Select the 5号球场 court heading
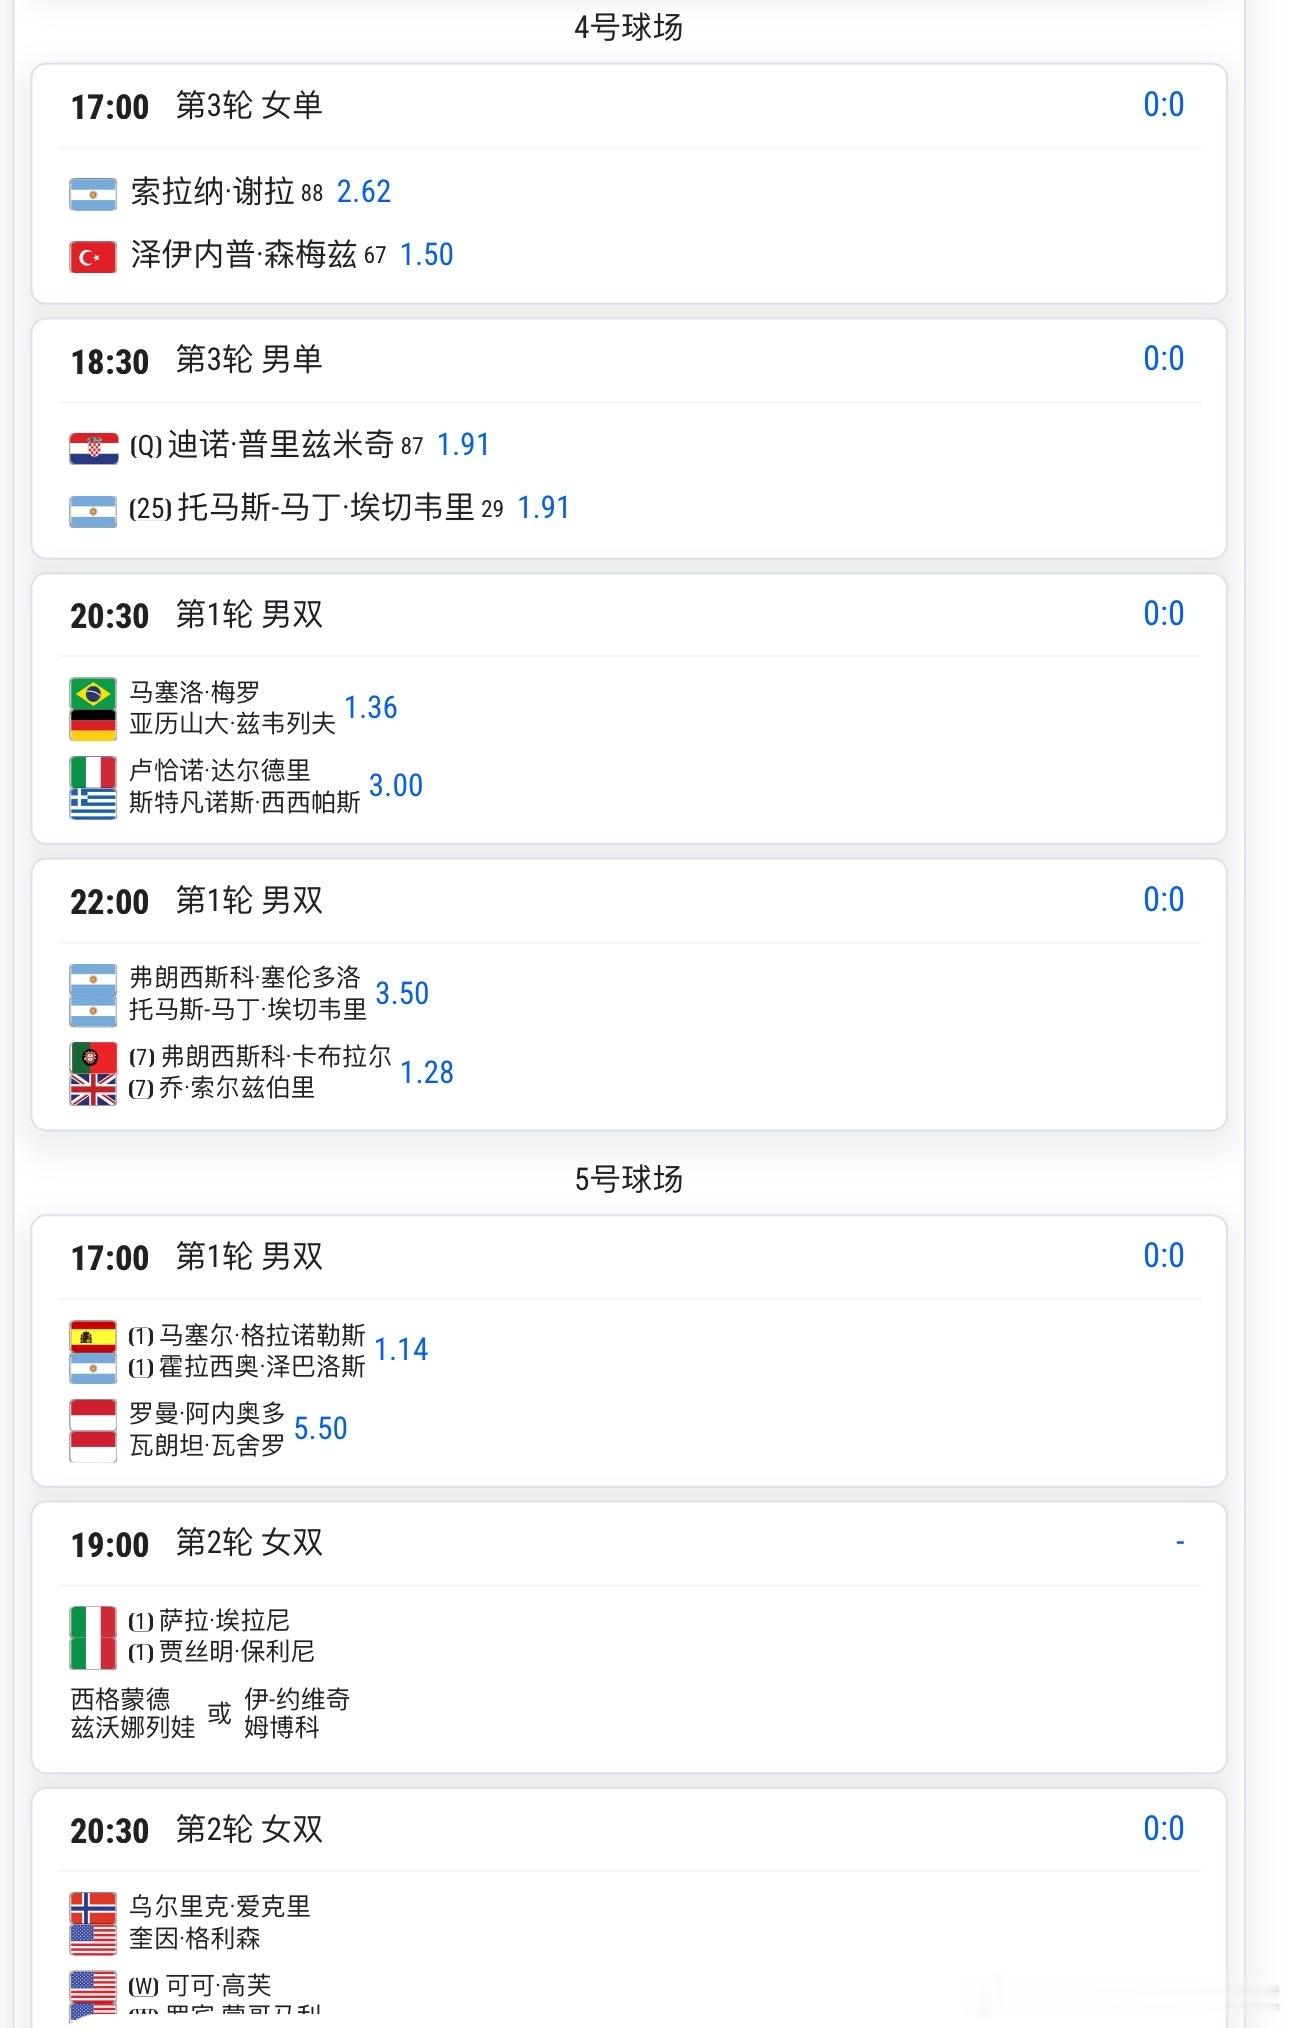The width and height of the screenshot is (1290, 2028). 629,1179
